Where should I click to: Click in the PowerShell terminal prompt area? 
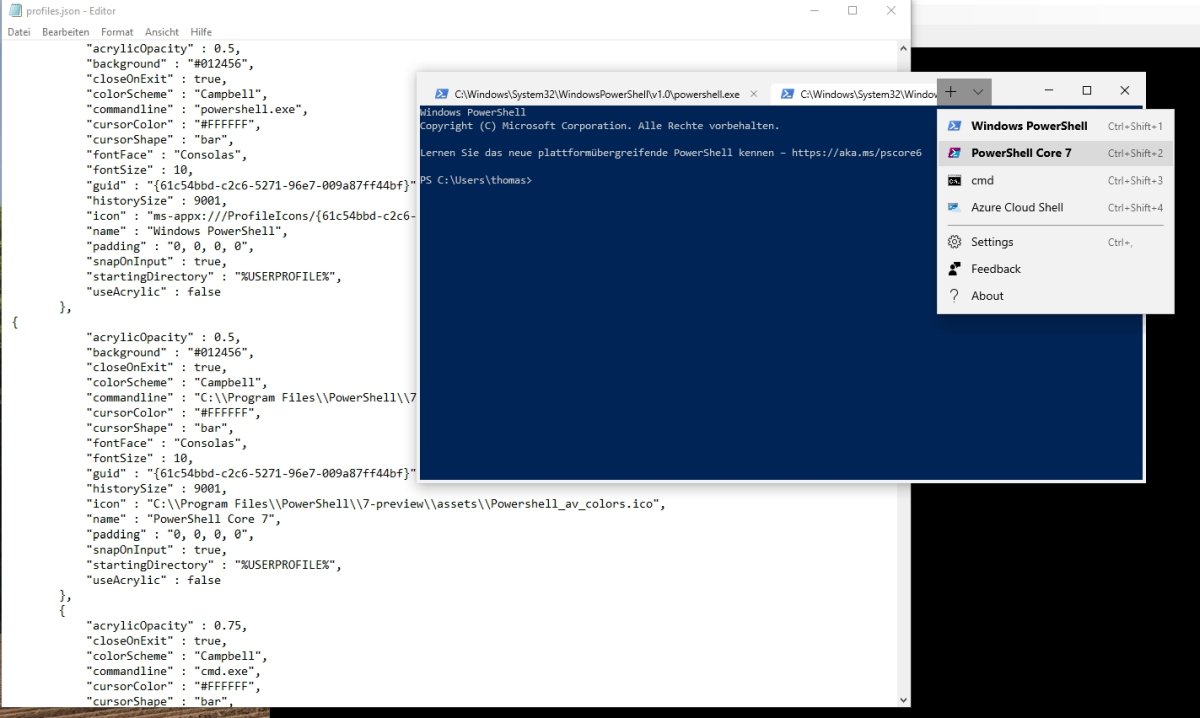tap(700, 300)
